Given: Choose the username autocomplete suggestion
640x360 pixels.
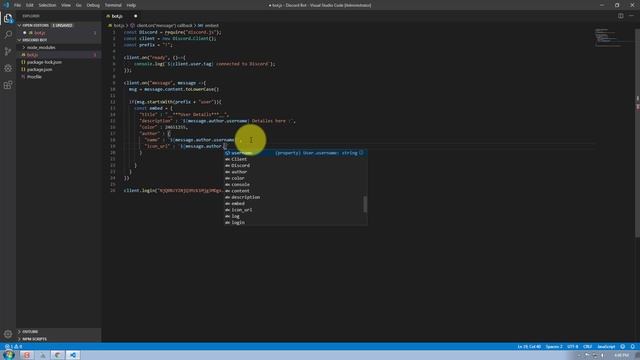Looking at the screenshot, I should point(295,153).
